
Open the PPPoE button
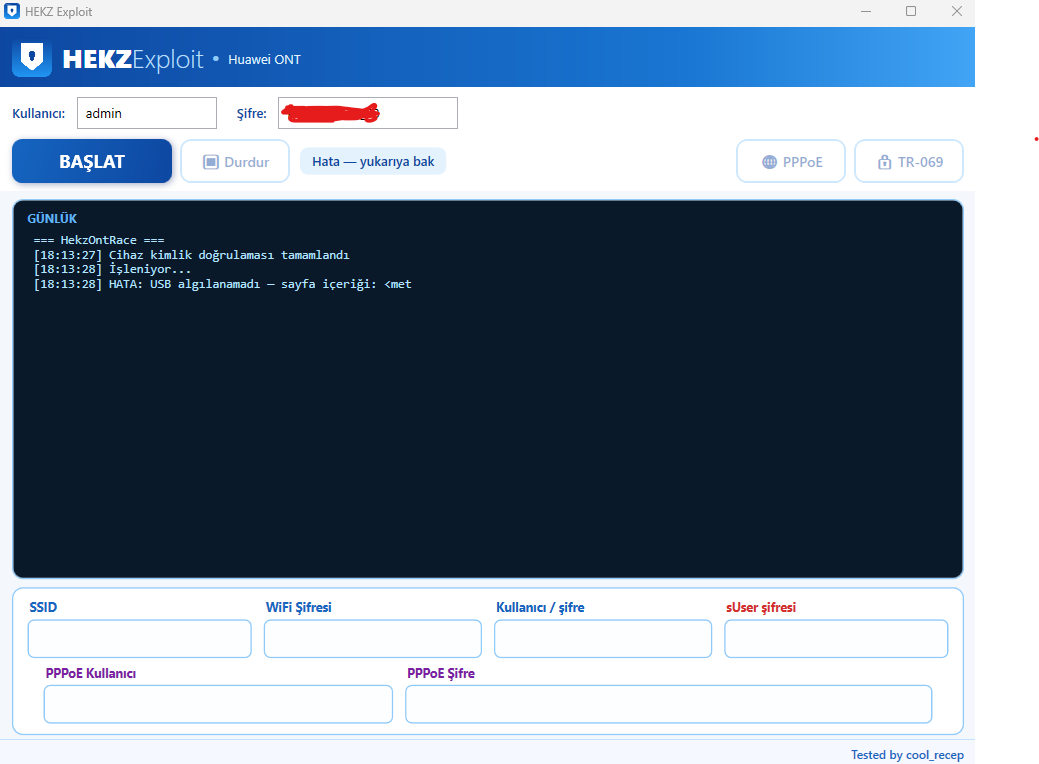(791, 162)
